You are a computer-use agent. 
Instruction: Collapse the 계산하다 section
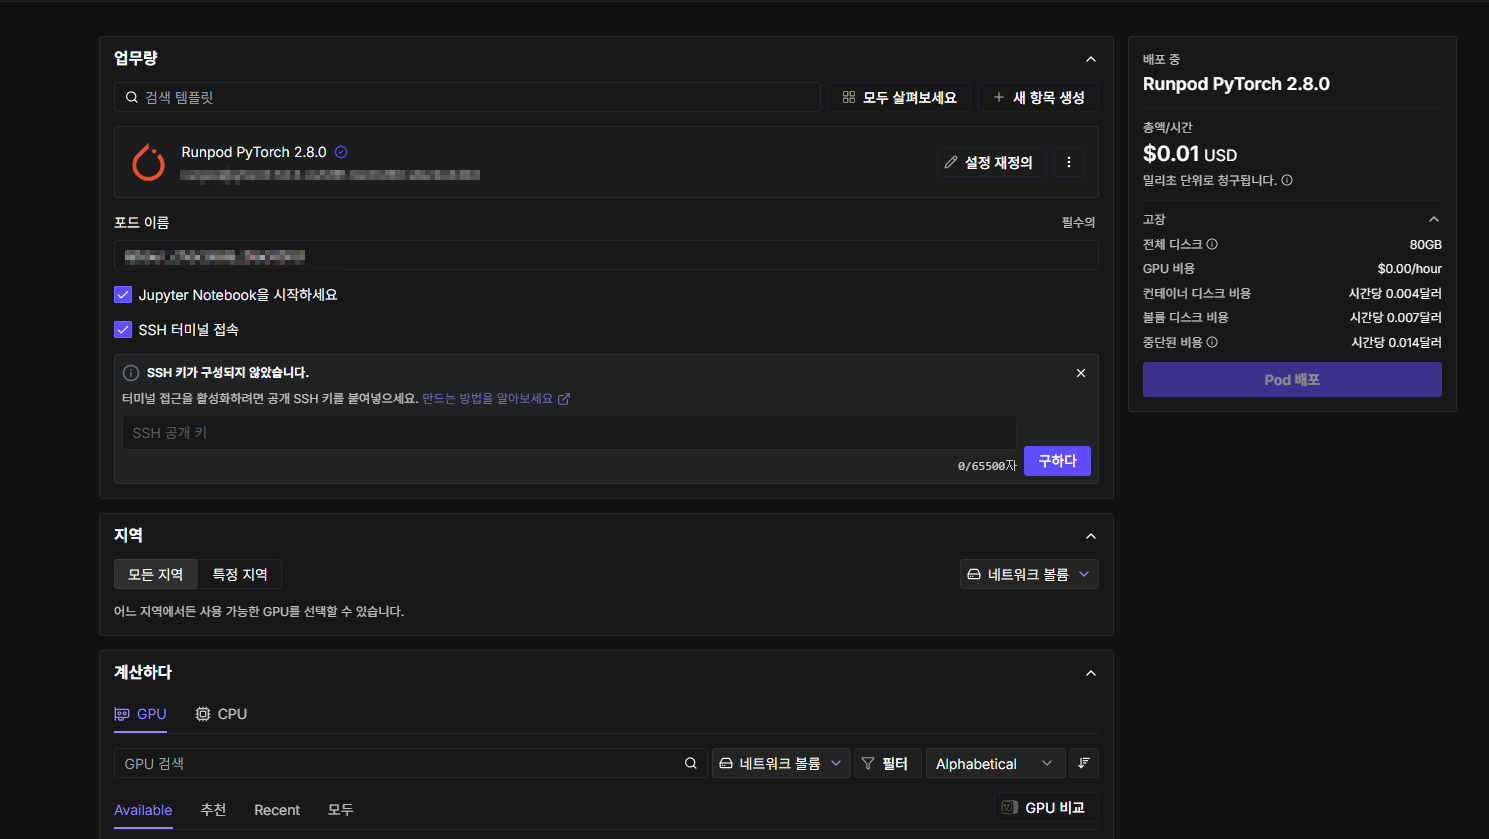pos(1091,673)
